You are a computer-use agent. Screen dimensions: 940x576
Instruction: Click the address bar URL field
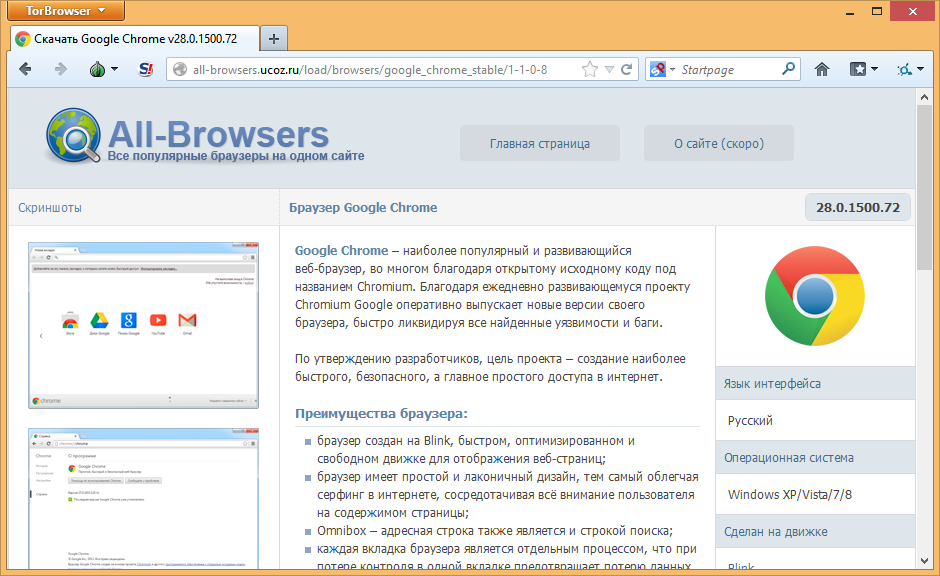tap(380, 69)
